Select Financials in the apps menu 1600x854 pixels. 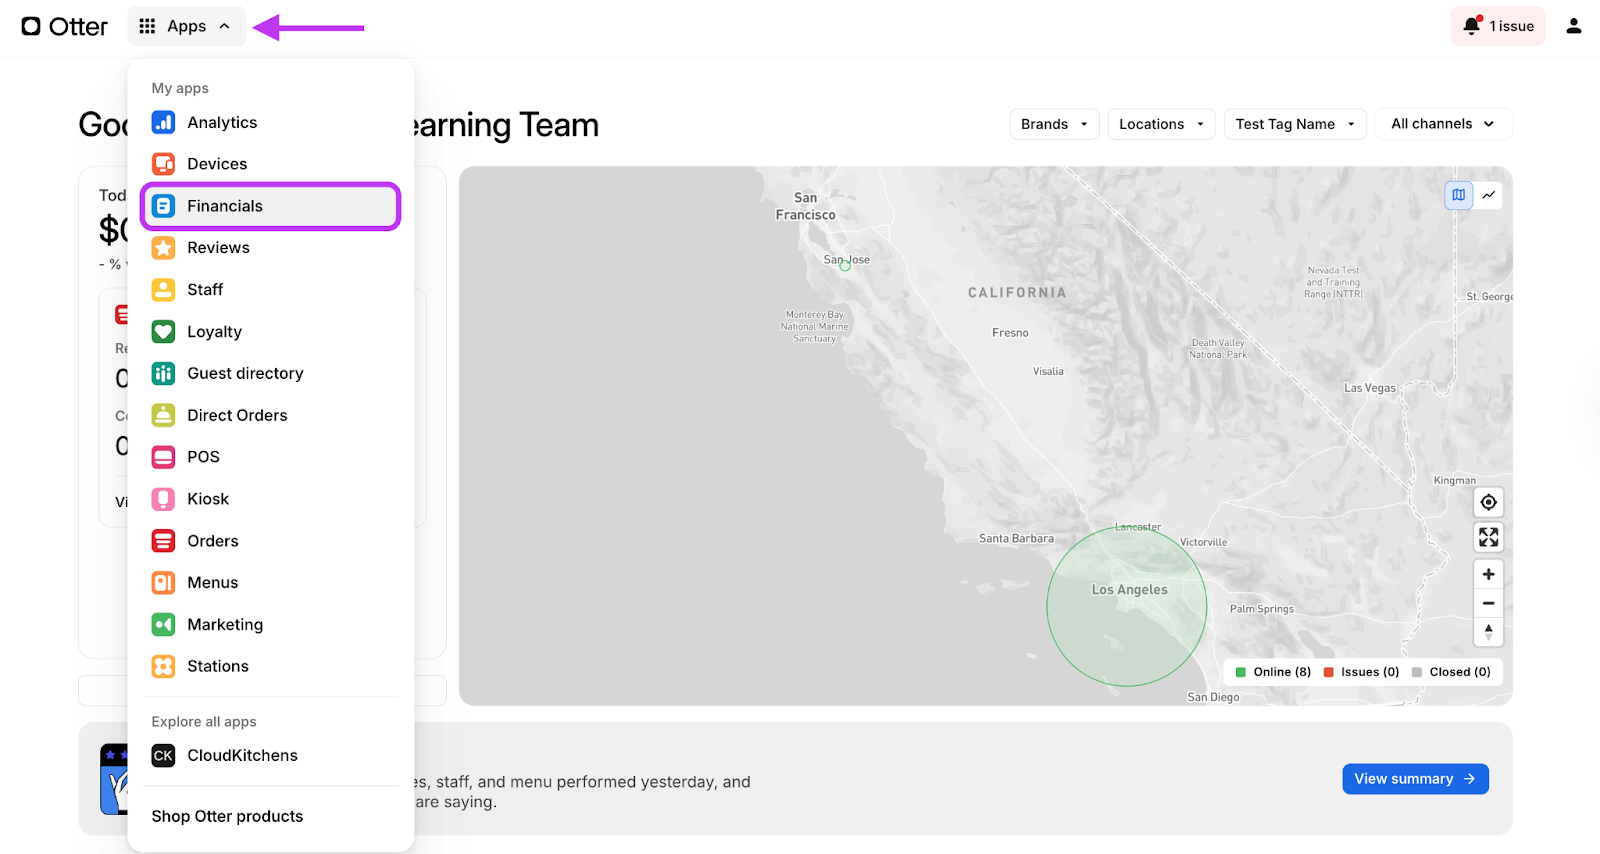pos(270,206)
